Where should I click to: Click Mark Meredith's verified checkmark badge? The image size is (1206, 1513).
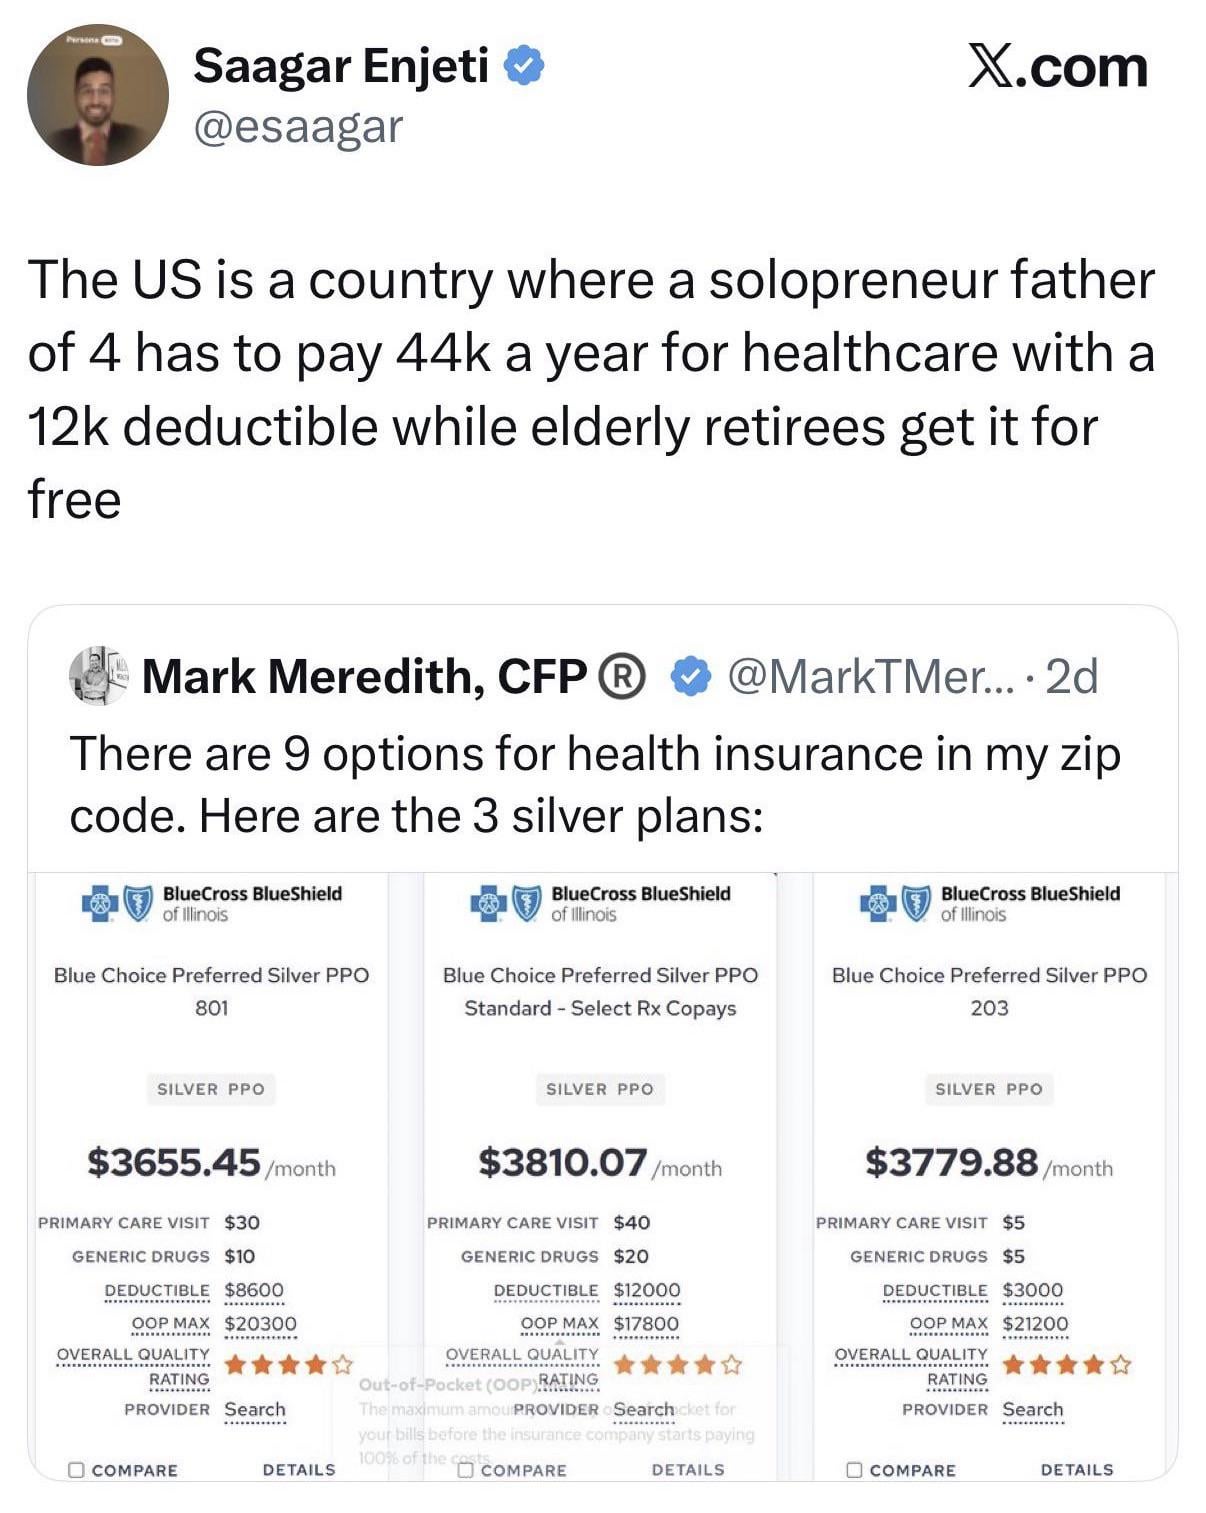coord(689,677)
